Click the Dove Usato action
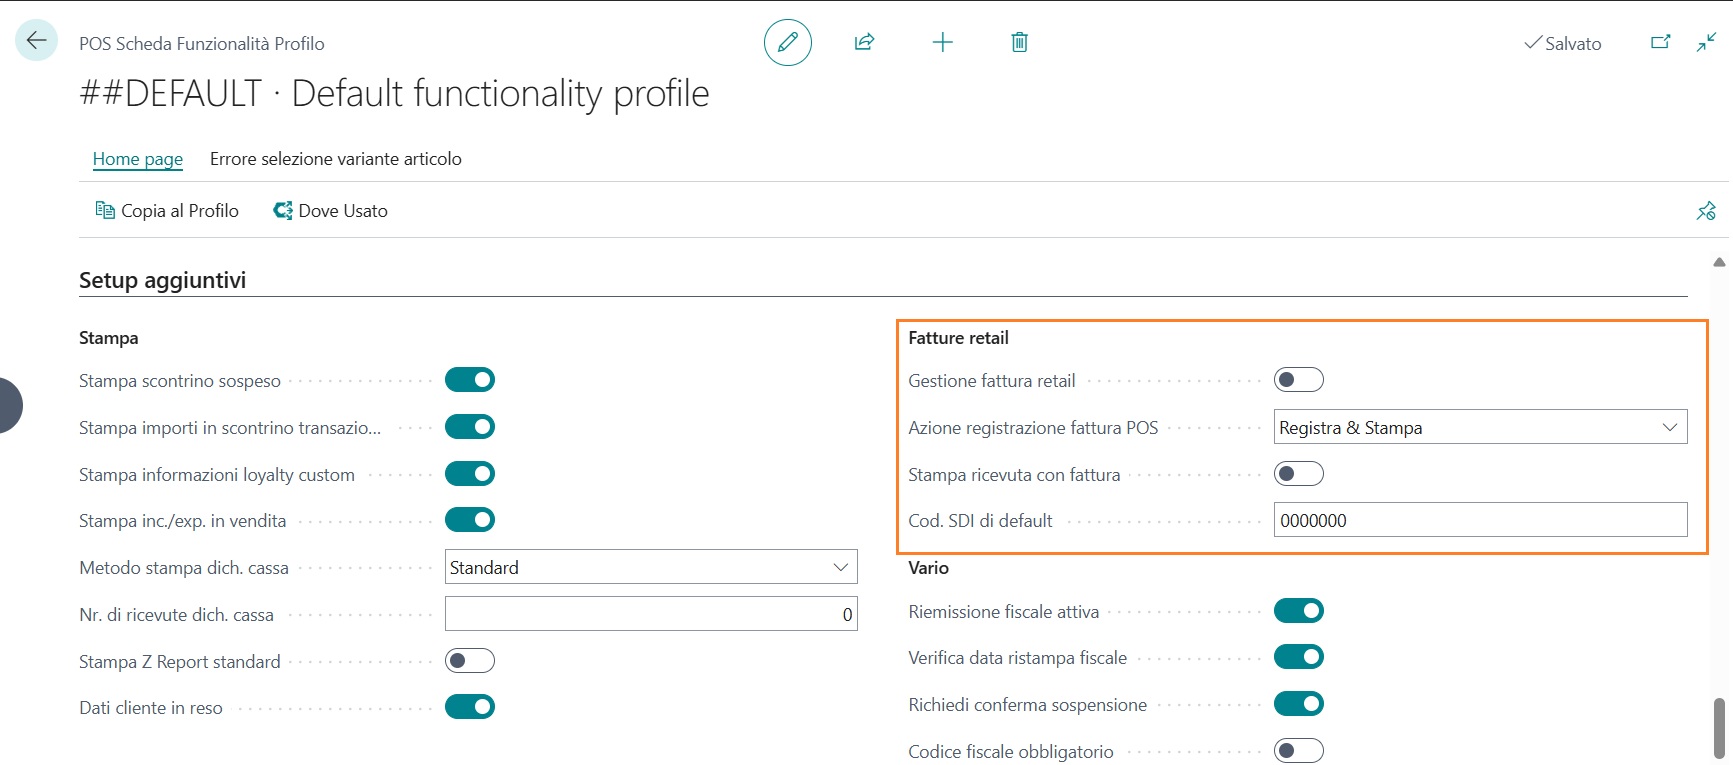The height and width of the screenshot is (765, 1733). click(x=331, y=211)
